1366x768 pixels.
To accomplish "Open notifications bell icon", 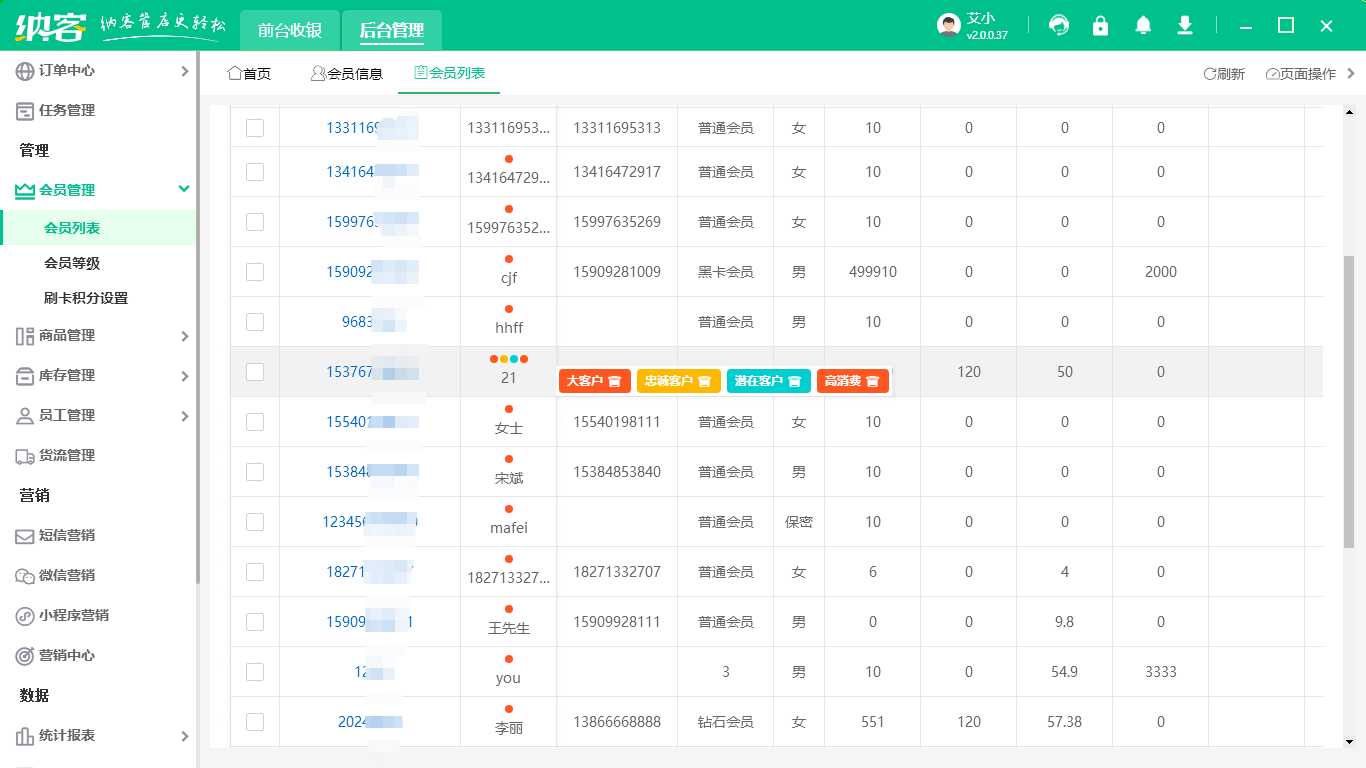I will tap(1143, 26).
